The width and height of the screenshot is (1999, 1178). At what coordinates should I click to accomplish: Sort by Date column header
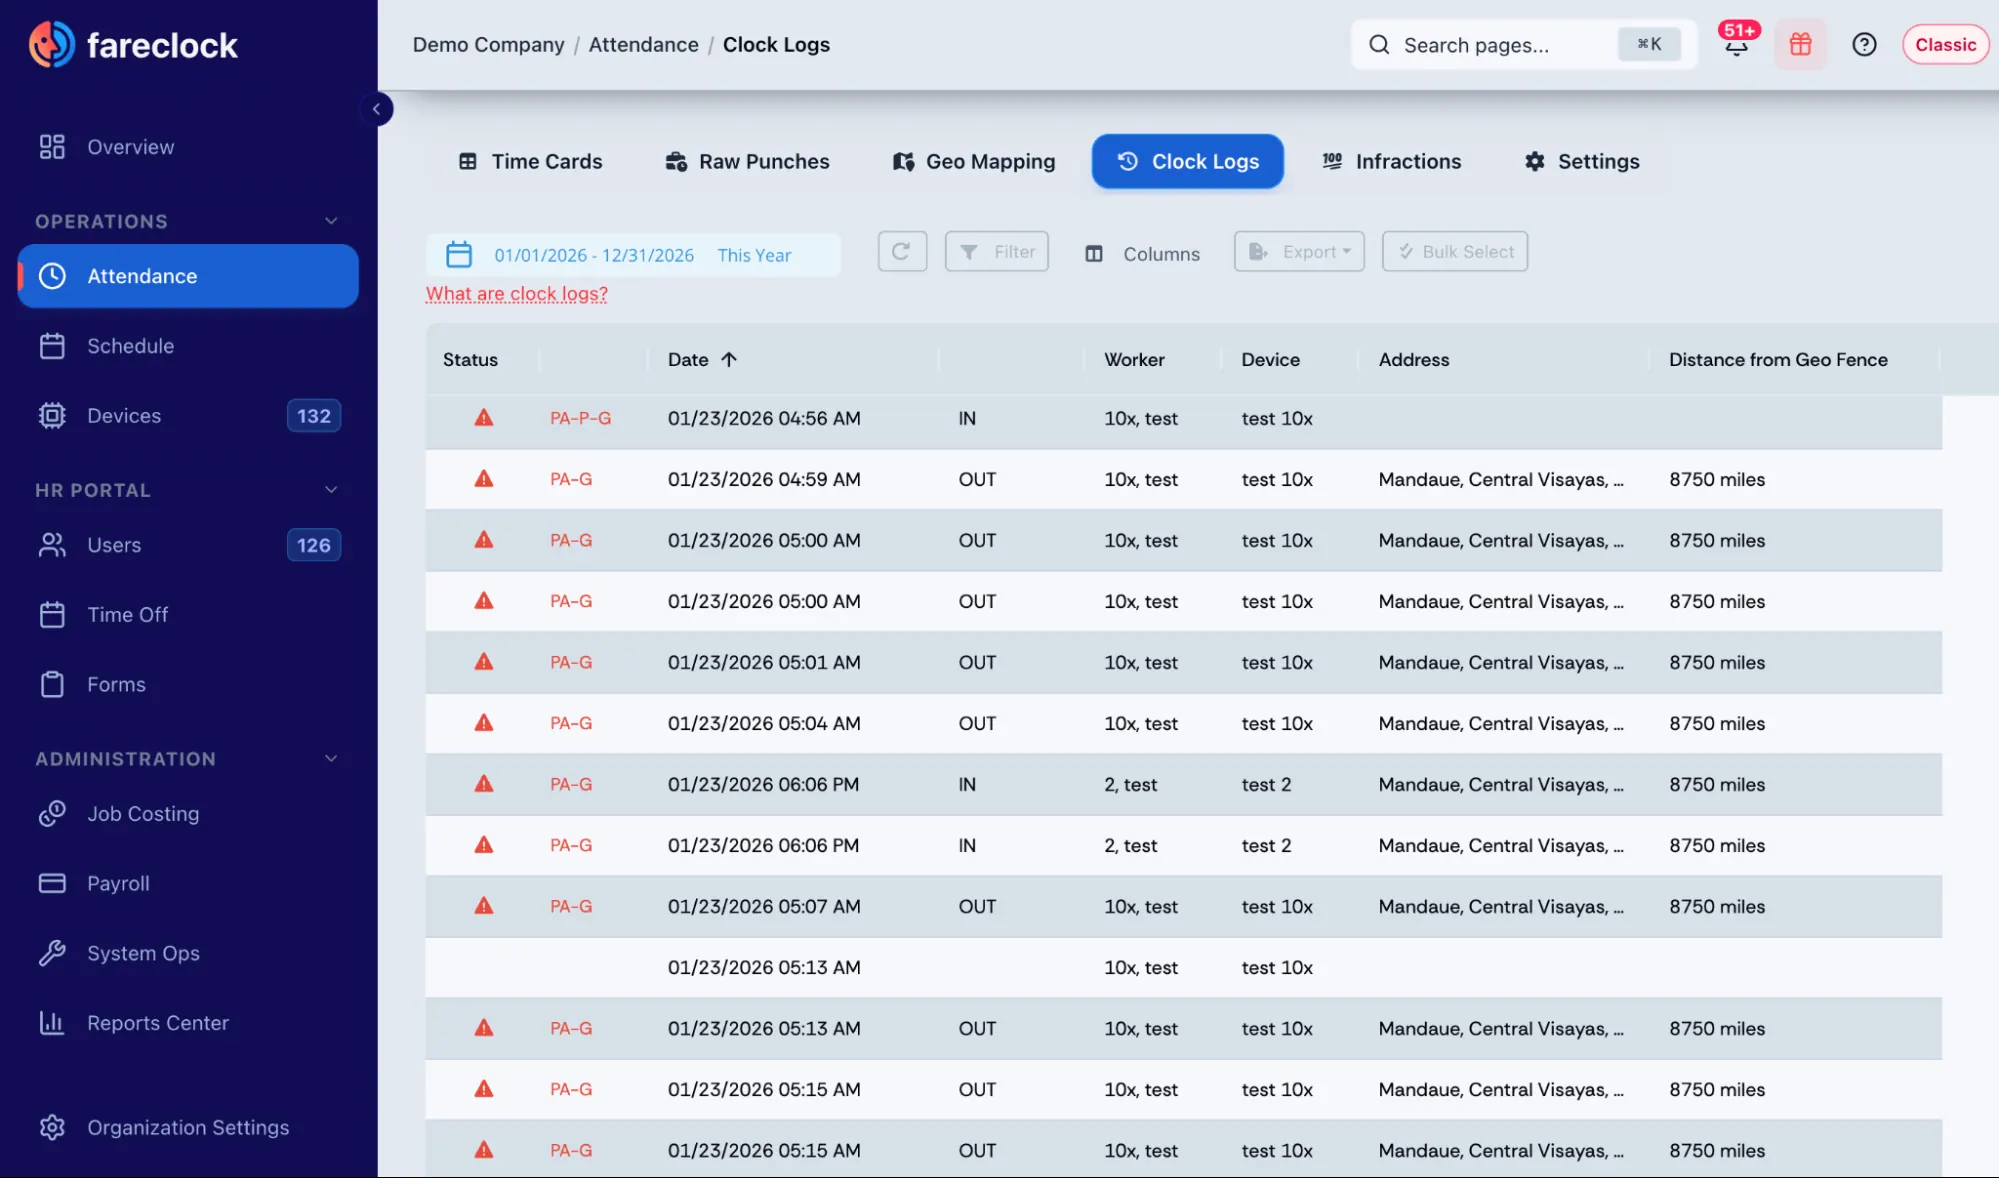tap(702, 360)
